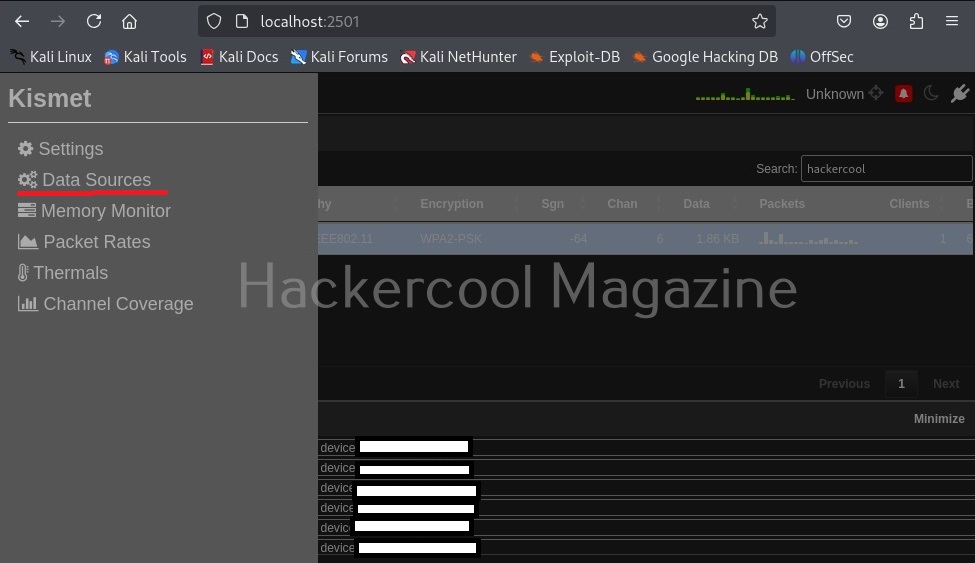
Task: Open the red alert bell icon
Action: (903, 94)
